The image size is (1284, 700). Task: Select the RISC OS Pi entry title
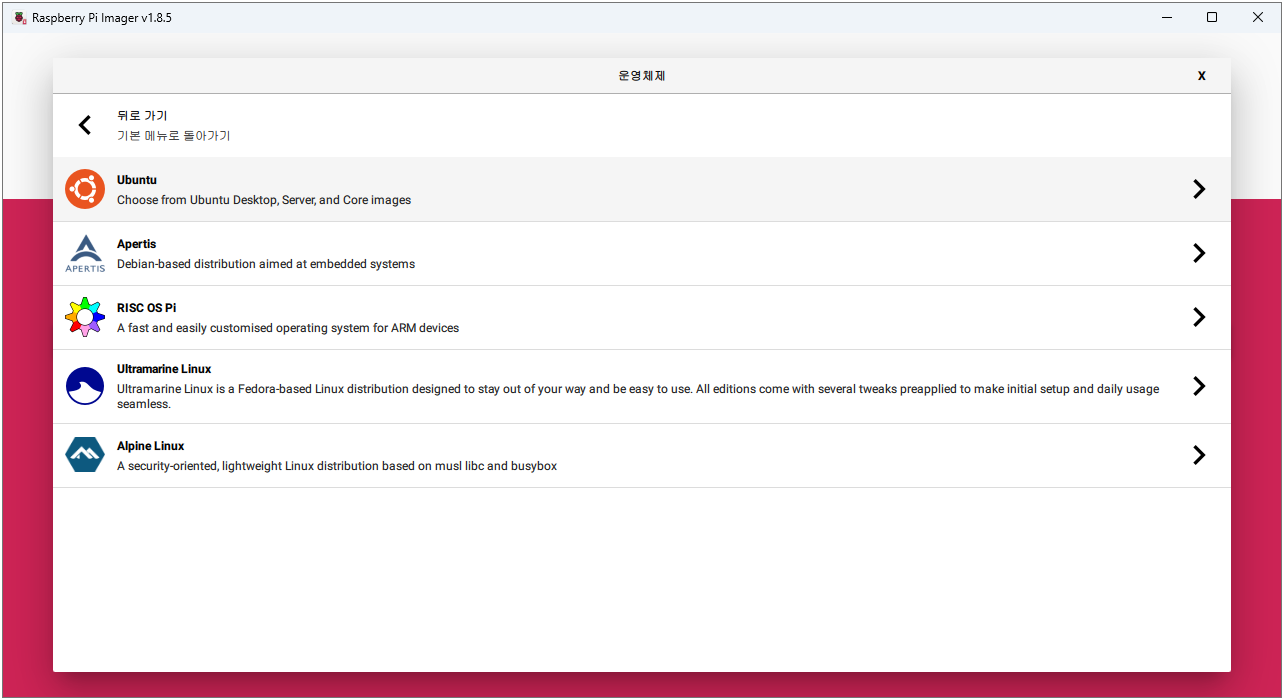coord(146,308)
